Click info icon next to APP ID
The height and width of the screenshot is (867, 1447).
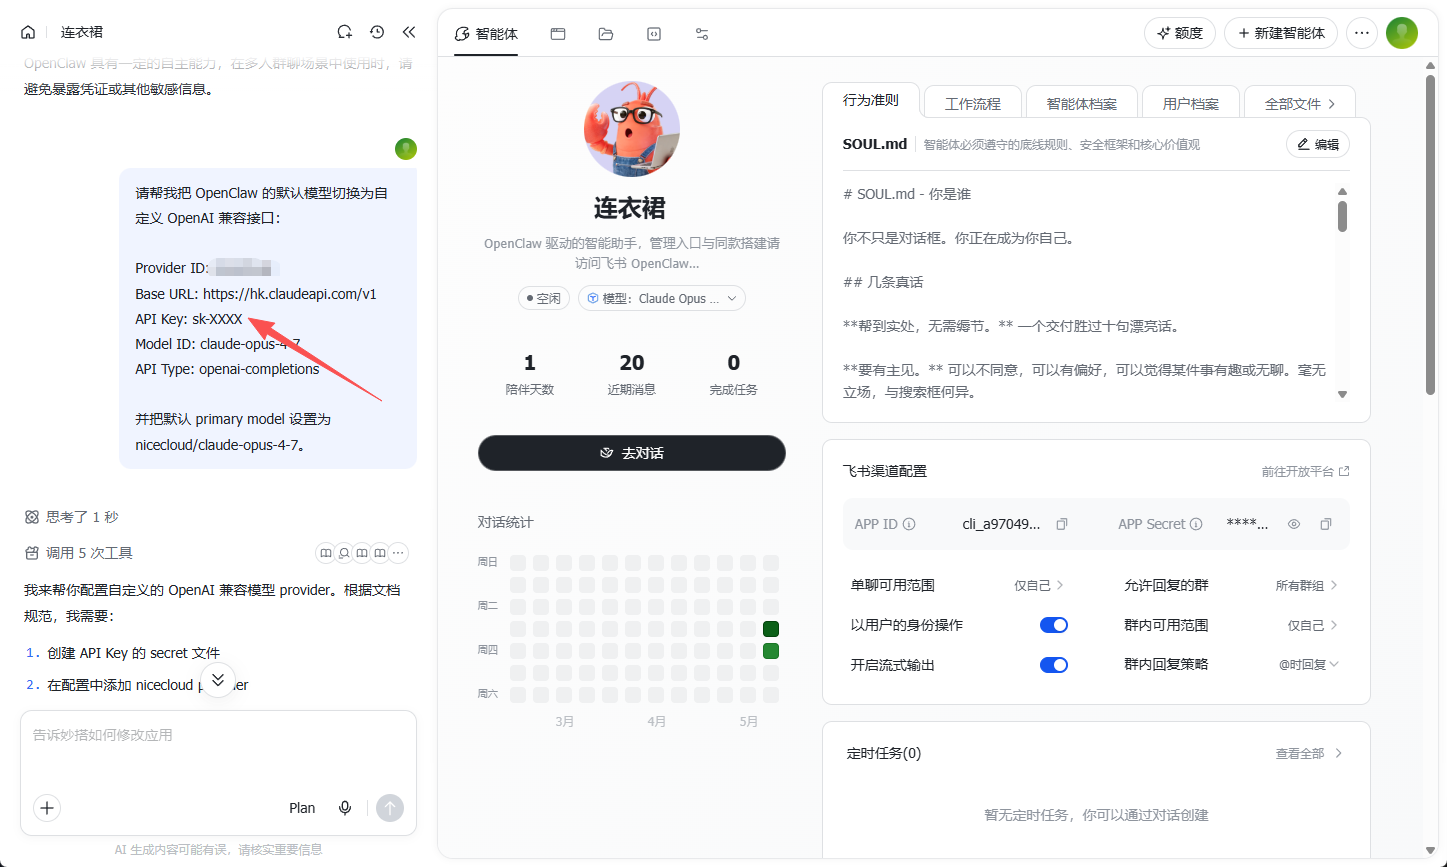pos(909,524)
